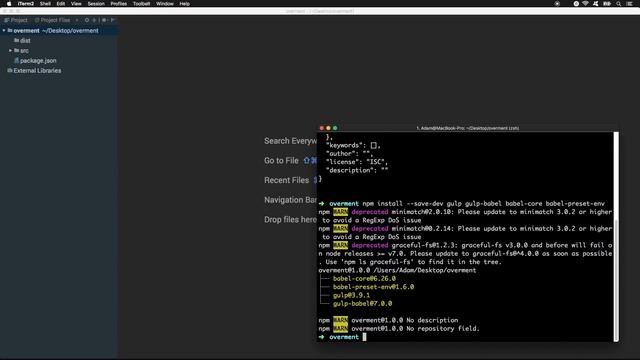The height and width of the screenshot is (360, 640).
Task: Click the icon between Wi-Fi and battery
Action: pos(596,4)
